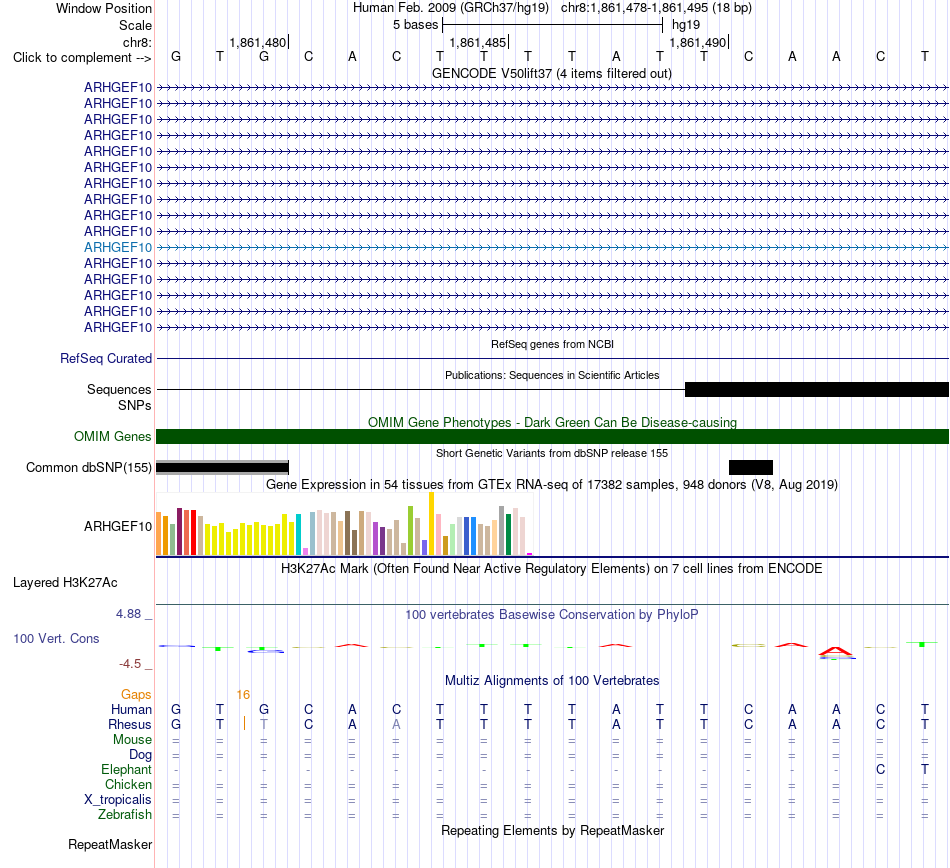Image resolution: width=950 pixels, height=868 pixels.
Task: Click the RefSeq Curated track label
Action: [106, 359]
